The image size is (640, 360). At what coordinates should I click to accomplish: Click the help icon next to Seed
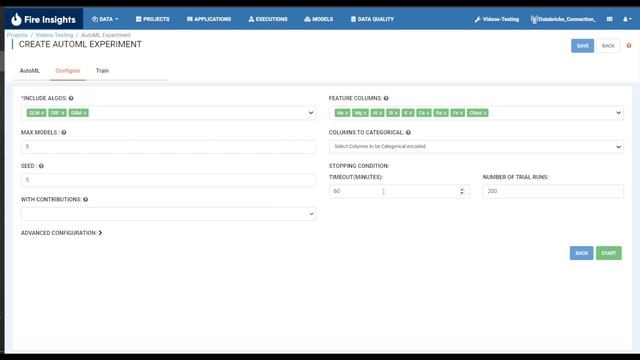click(x=41, y=166)
